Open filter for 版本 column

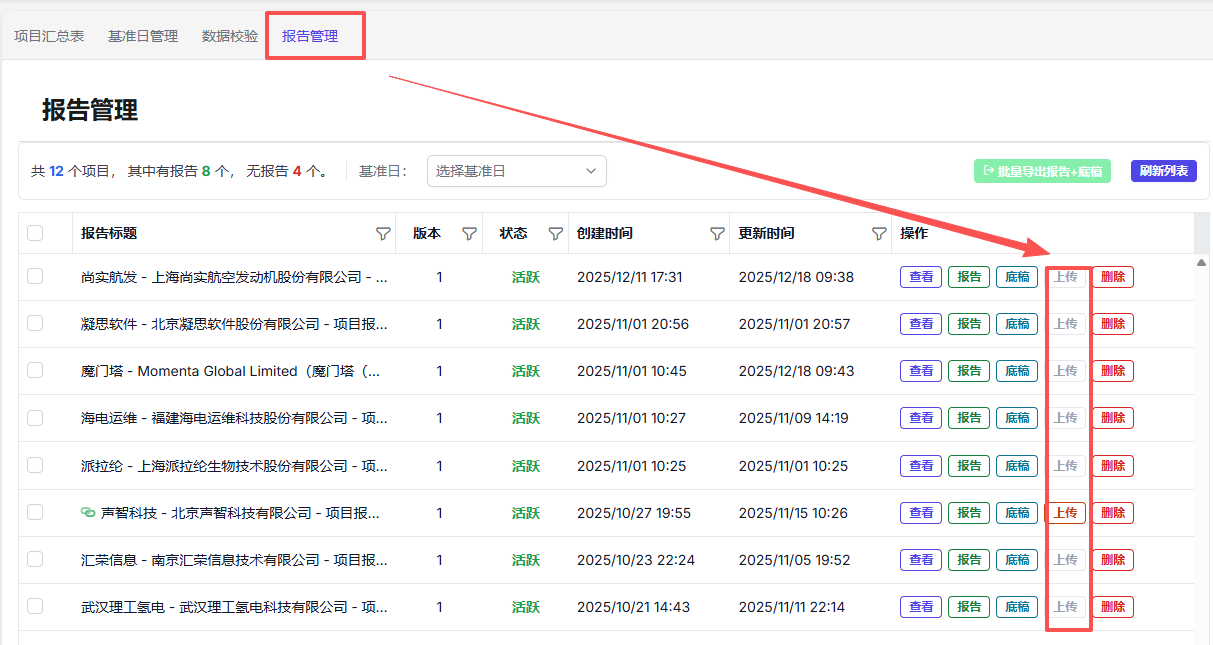pyautogui.click(x=469, y=233)
